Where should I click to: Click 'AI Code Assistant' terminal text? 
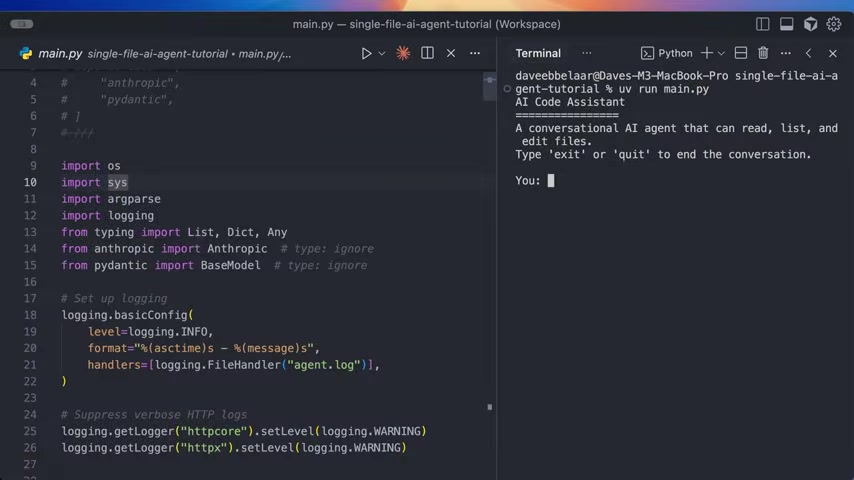(x=570, y=102)
